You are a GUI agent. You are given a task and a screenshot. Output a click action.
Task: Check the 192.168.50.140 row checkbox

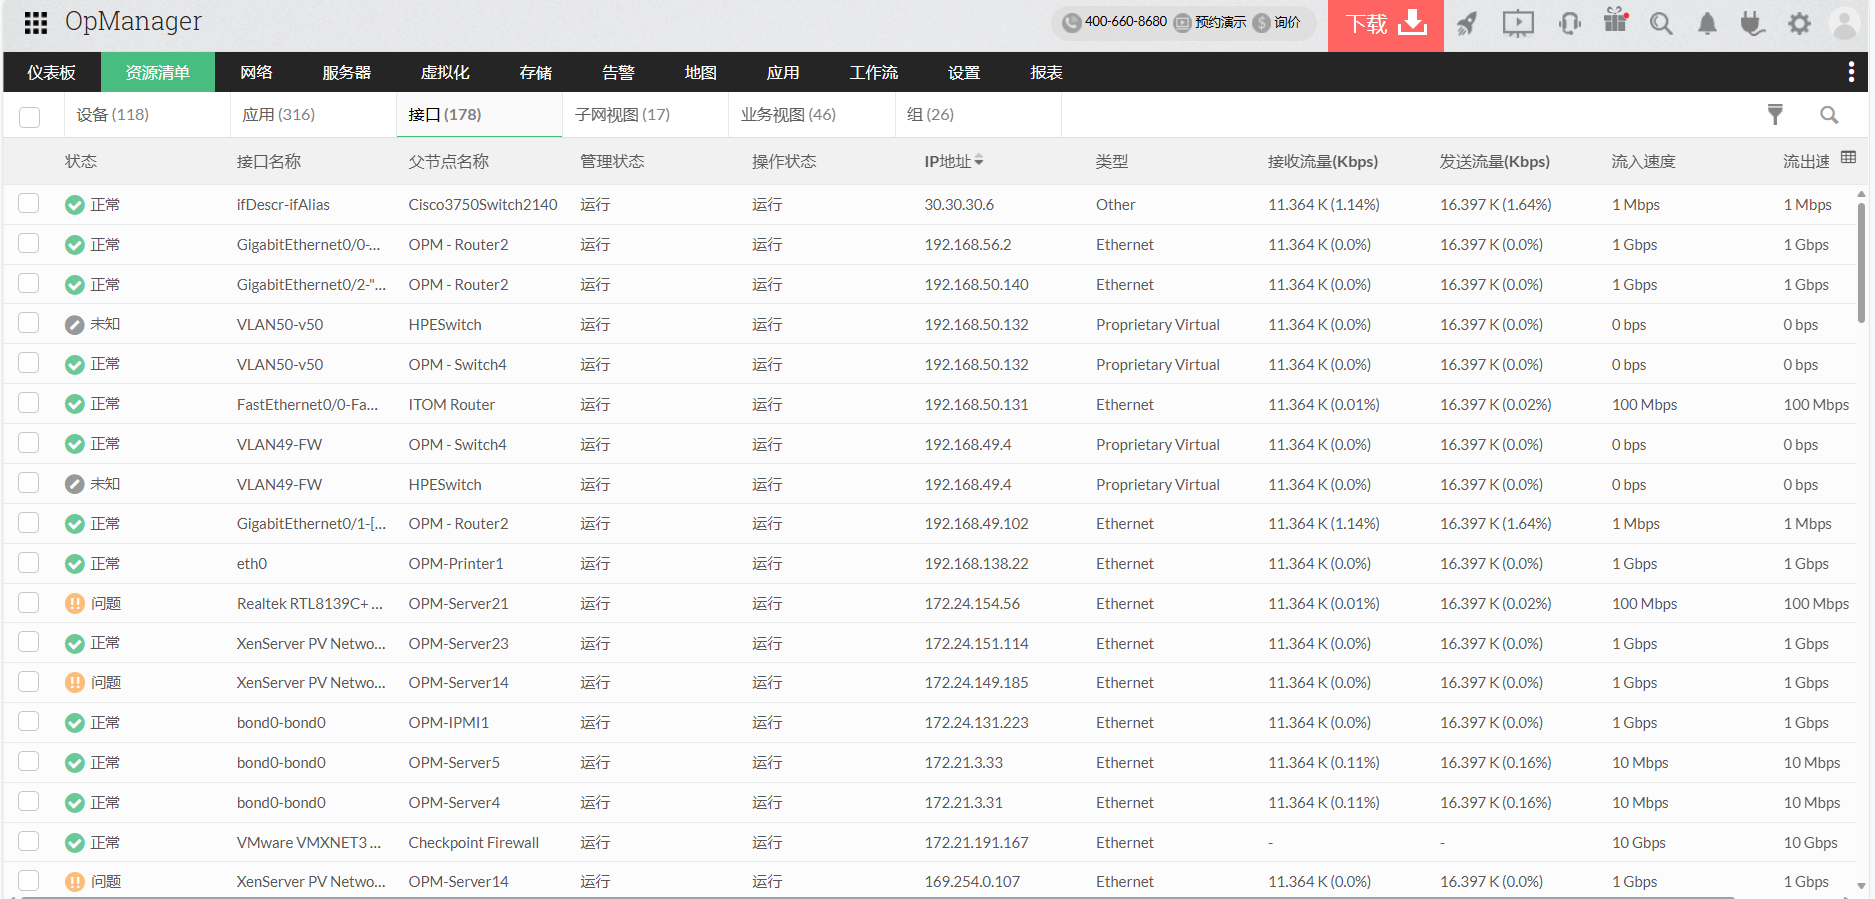29,283
